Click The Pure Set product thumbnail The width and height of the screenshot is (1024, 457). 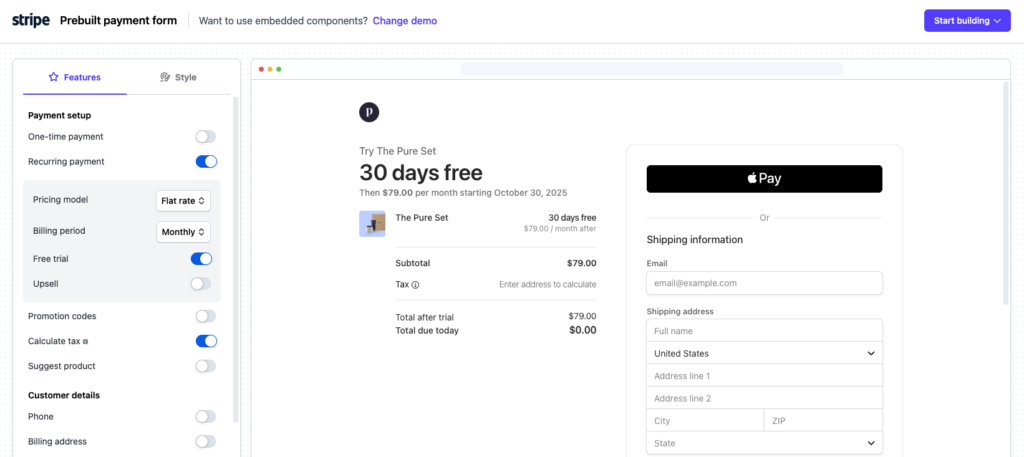click(x=372, y=223)
